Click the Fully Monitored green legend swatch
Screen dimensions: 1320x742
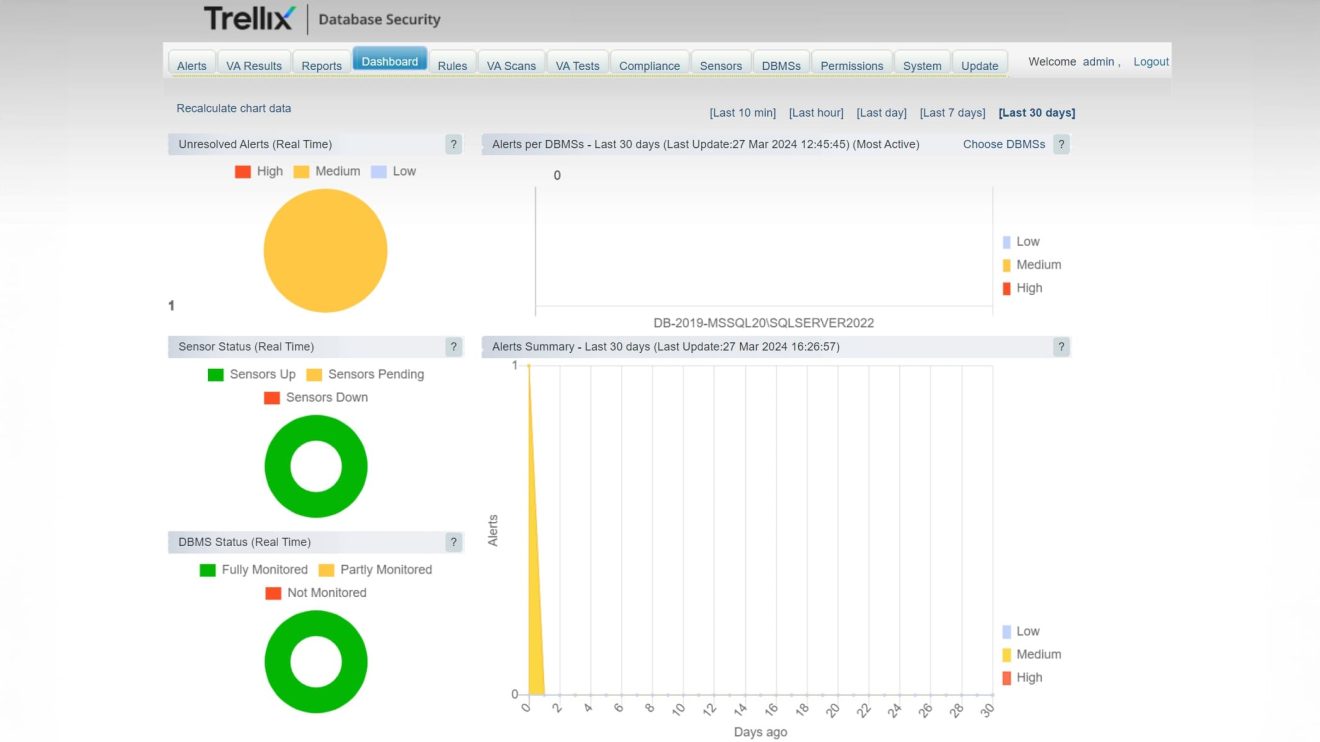(208, 570)
